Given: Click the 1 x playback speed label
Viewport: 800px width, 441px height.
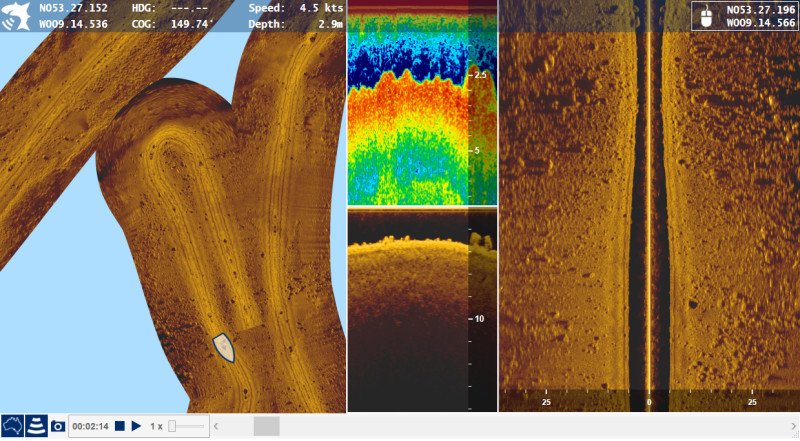Looking at the screenshot, I should (x=156, y=426).
